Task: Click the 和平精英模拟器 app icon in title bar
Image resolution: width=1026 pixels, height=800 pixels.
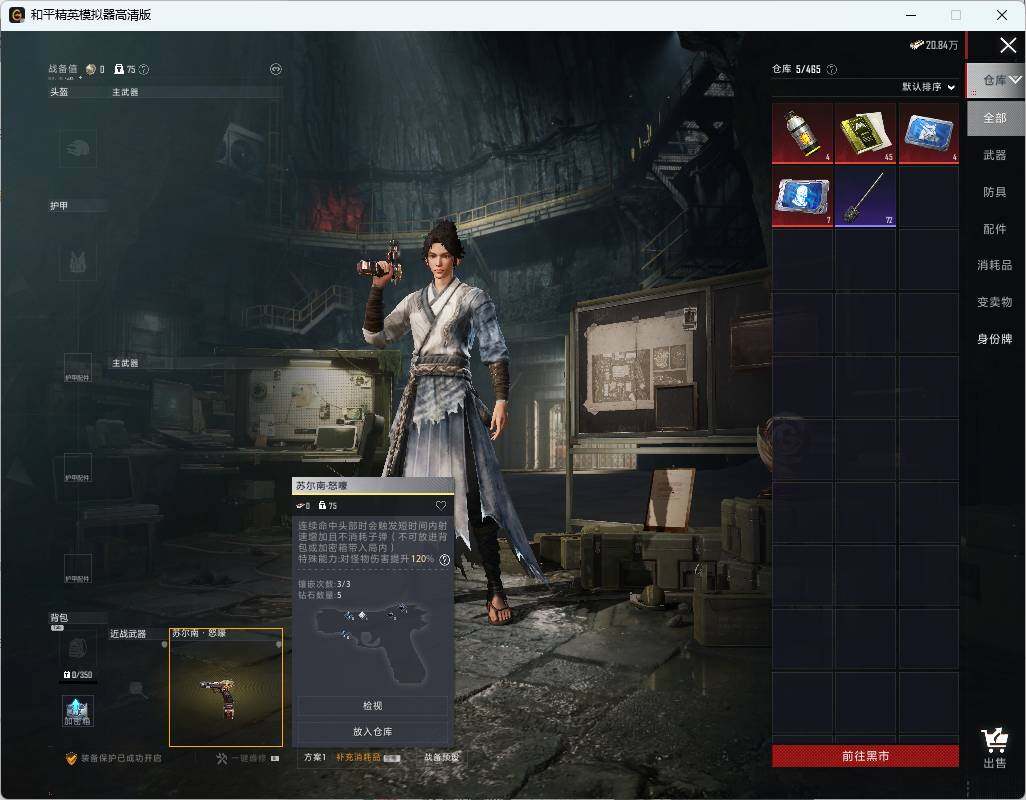Action: click(x=17, y=14)
